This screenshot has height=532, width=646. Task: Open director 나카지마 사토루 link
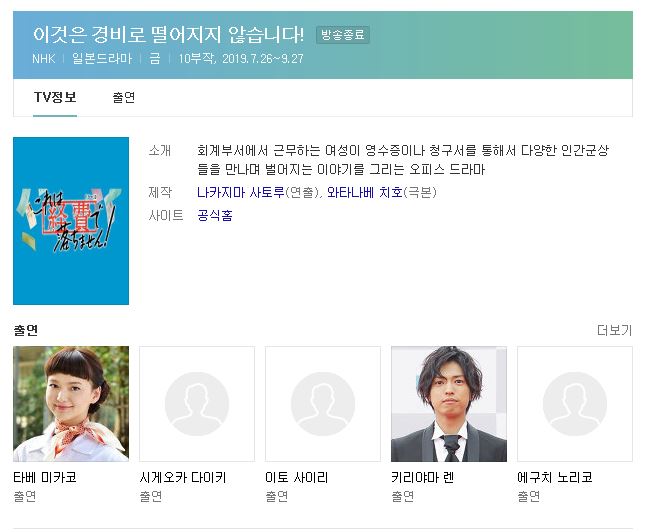click(x=241, y=192)
